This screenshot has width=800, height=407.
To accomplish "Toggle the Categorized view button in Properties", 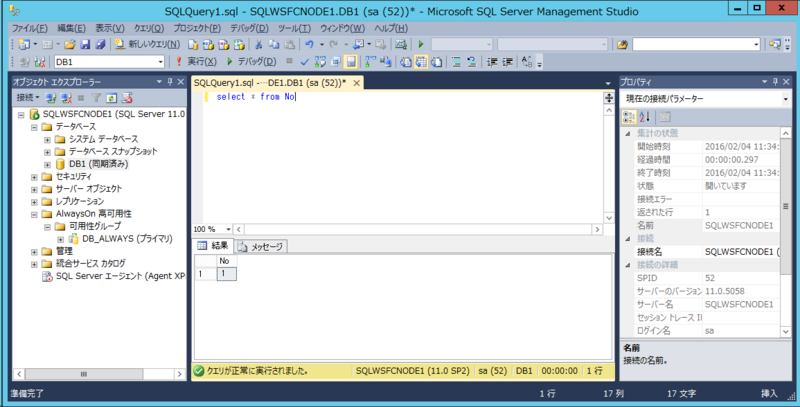I will point(630,117).
